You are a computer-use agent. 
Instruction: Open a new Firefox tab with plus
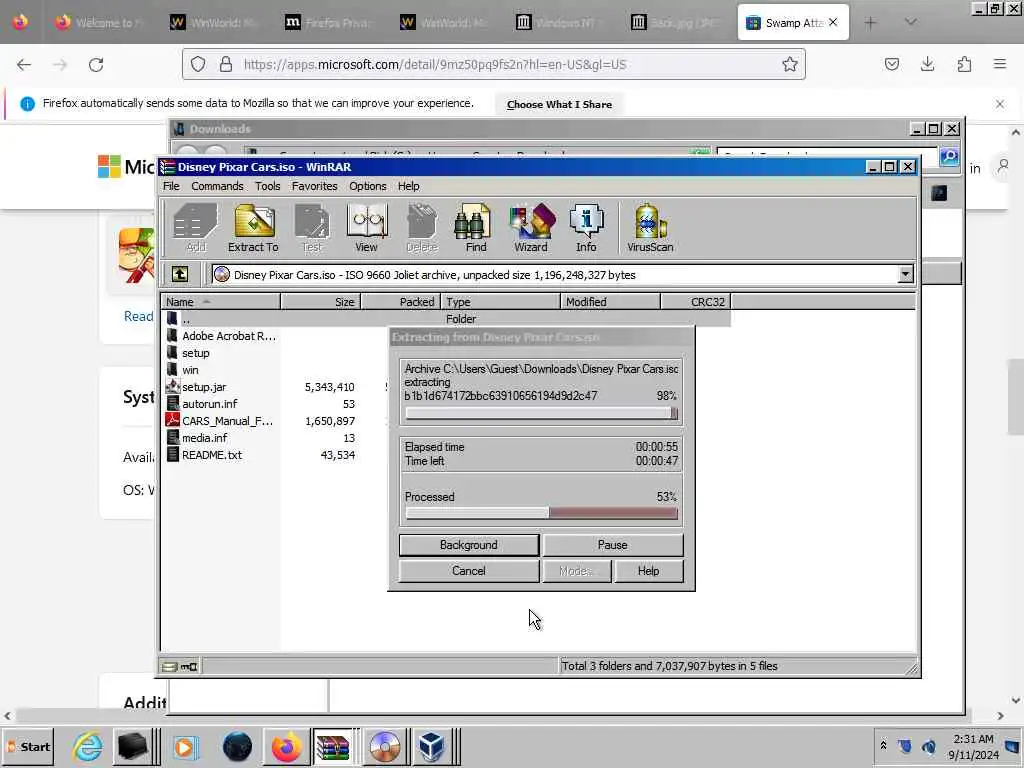point(871,23)
